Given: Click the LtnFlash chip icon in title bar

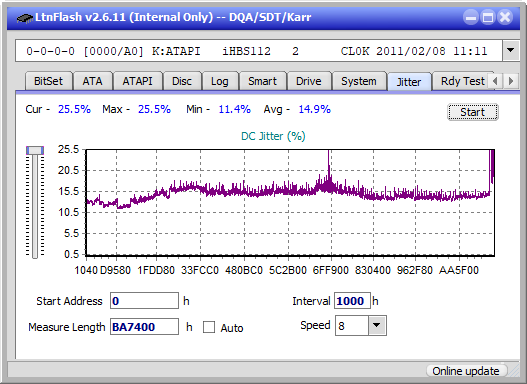Looking at the screenshot, I should coord(24,17).
